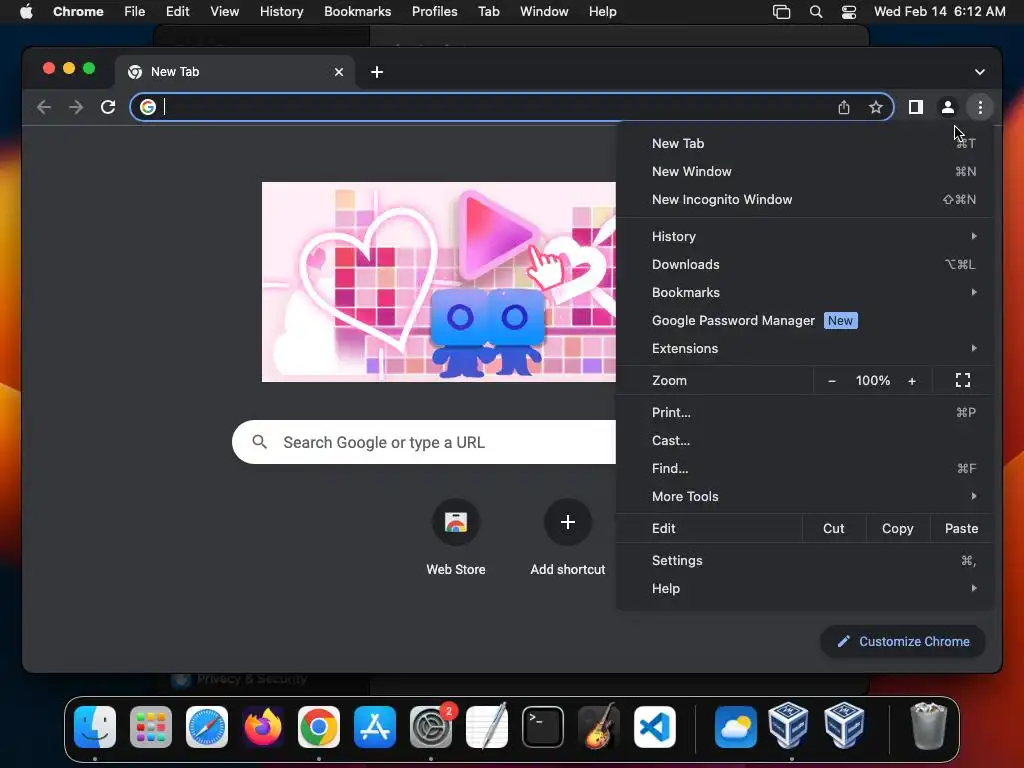
Task: Open TextEdit from the Dock
Action: pyautogui.click(x=487, y=726)
